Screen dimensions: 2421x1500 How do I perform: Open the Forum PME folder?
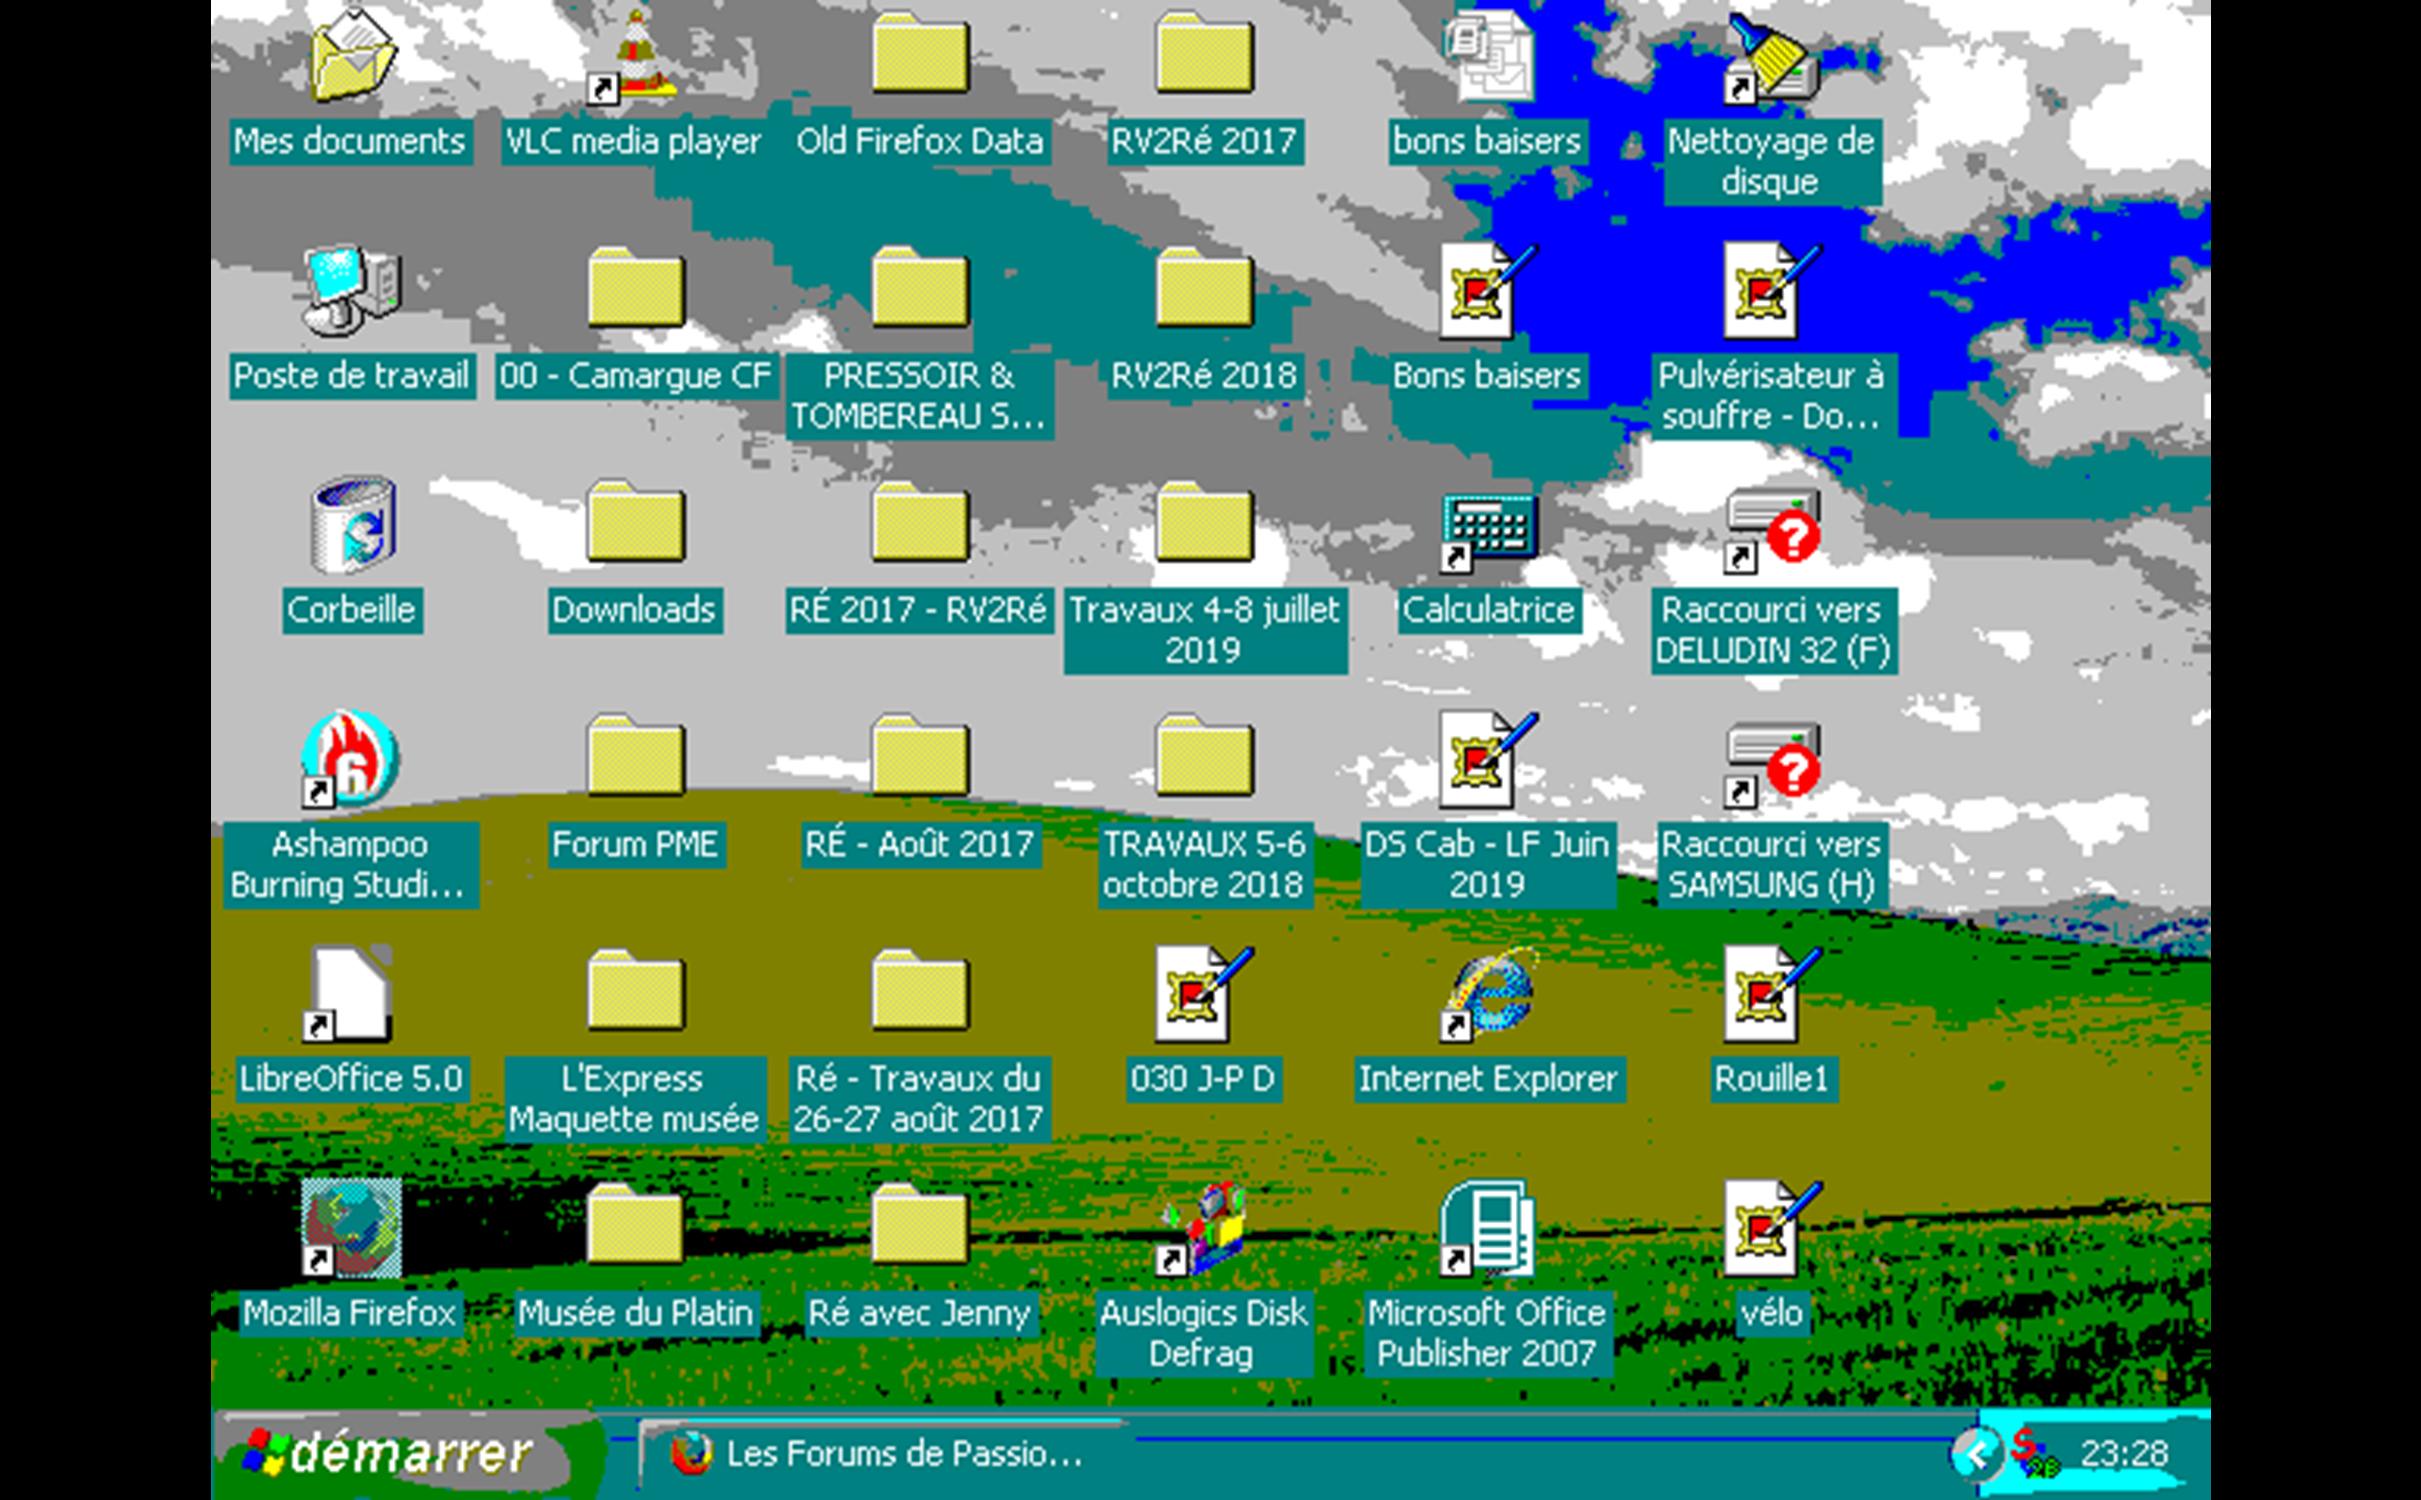pyautogui.click(x=635, y=757)
